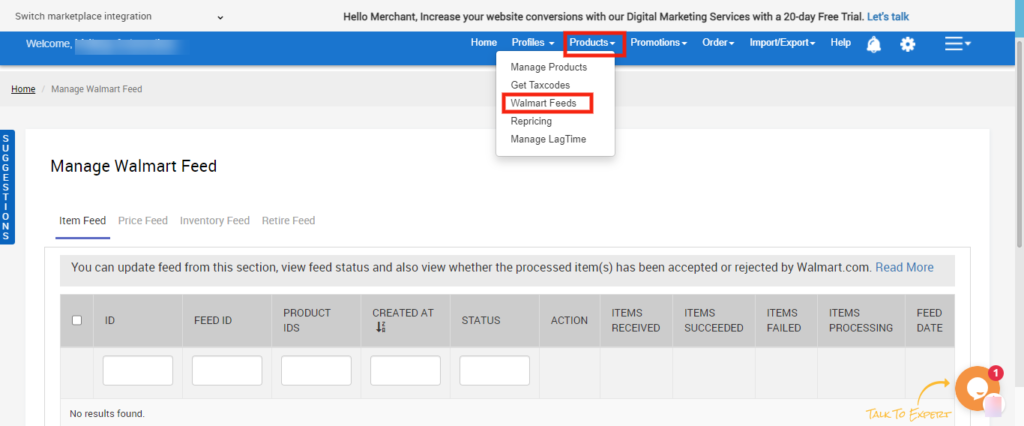
Task: Open the Promotions dropdown menu
Action: [658, 43]
